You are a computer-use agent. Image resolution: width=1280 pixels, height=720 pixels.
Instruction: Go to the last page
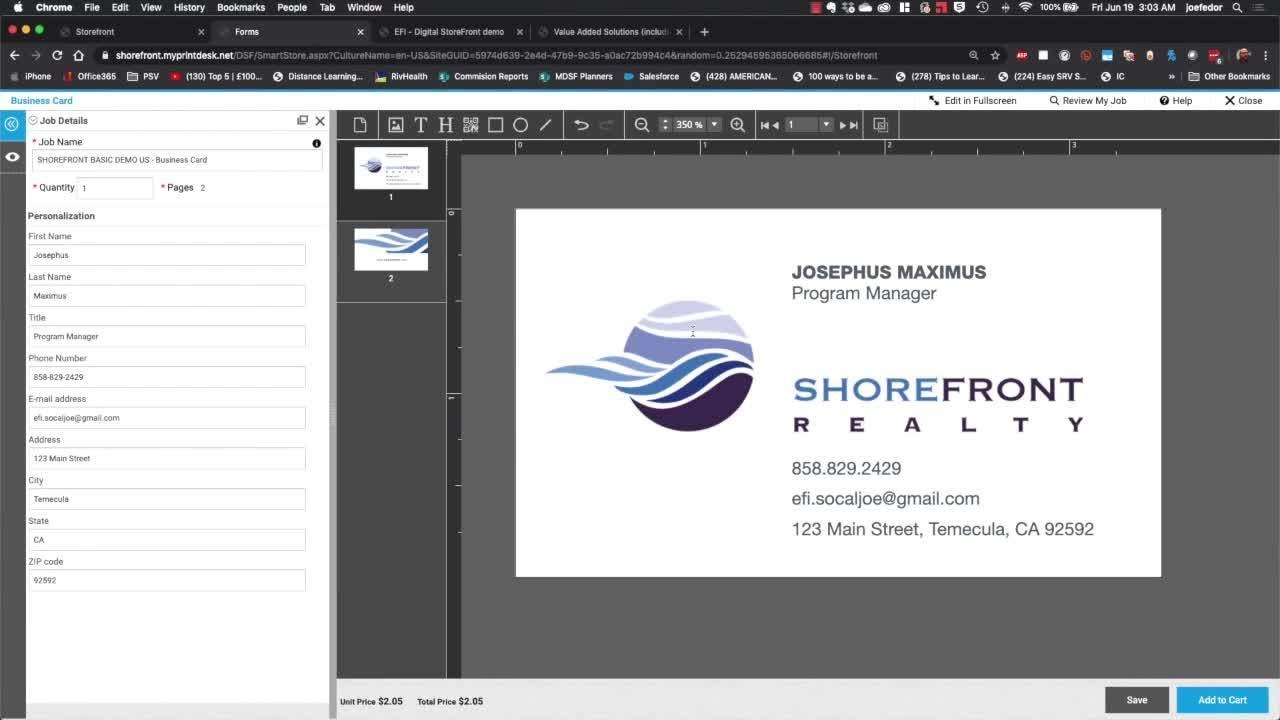(x=854, y=125)
